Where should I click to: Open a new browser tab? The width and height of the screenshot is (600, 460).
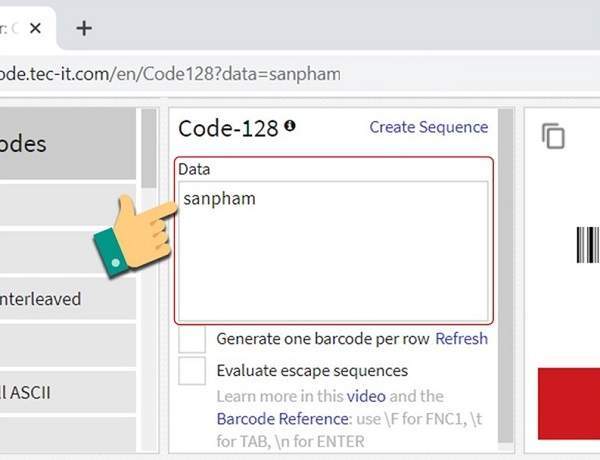84,28
